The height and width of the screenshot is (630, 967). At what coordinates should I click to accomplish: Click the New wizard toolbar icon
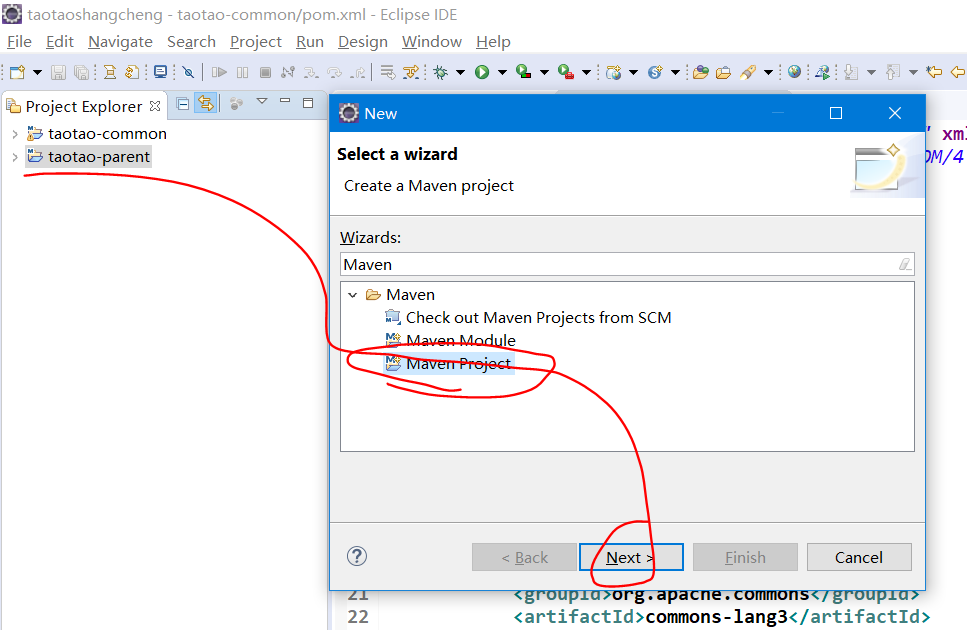pos(17,72)
